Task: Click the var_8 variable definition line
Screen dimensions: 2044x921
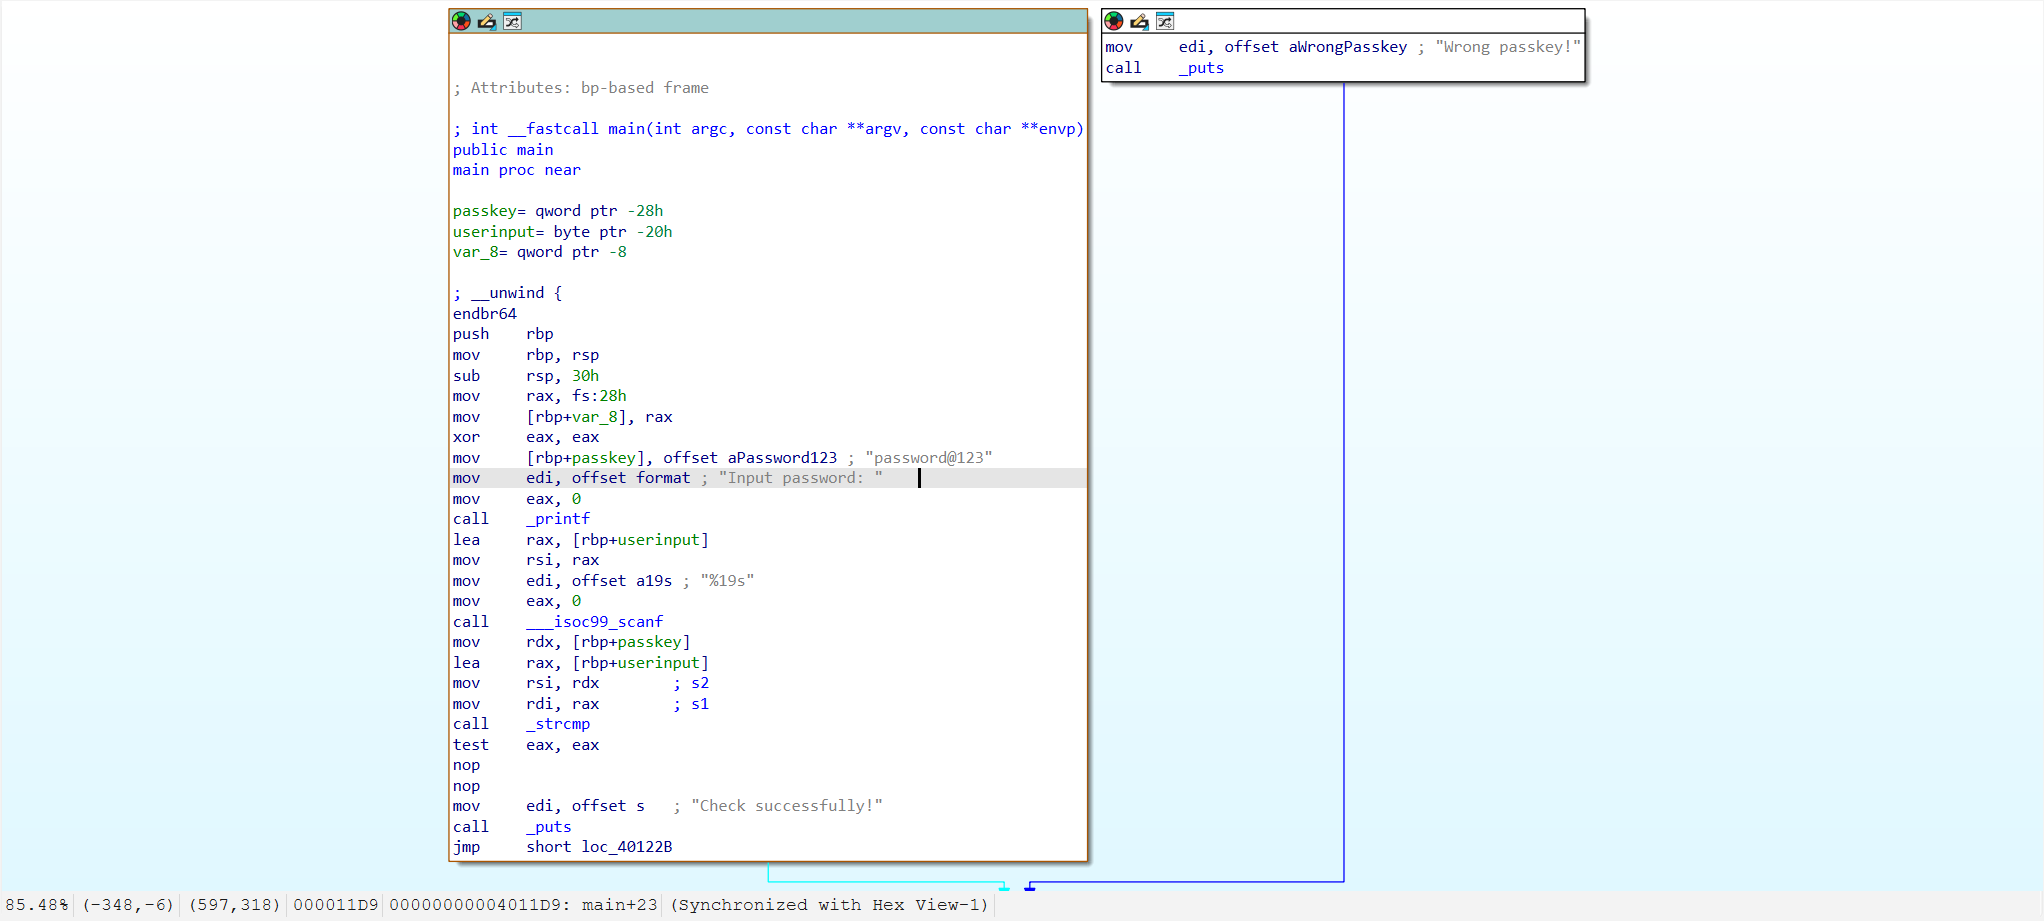Action: [x=540, y=252]
